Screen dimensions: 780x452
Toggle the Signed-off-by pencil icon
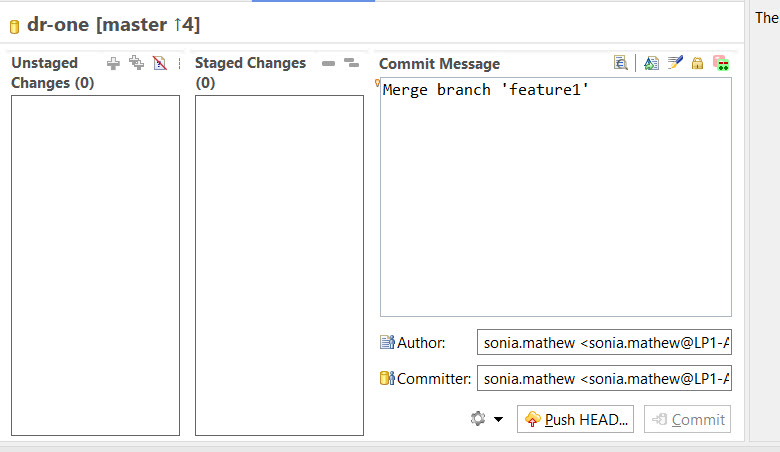(675, 63)
